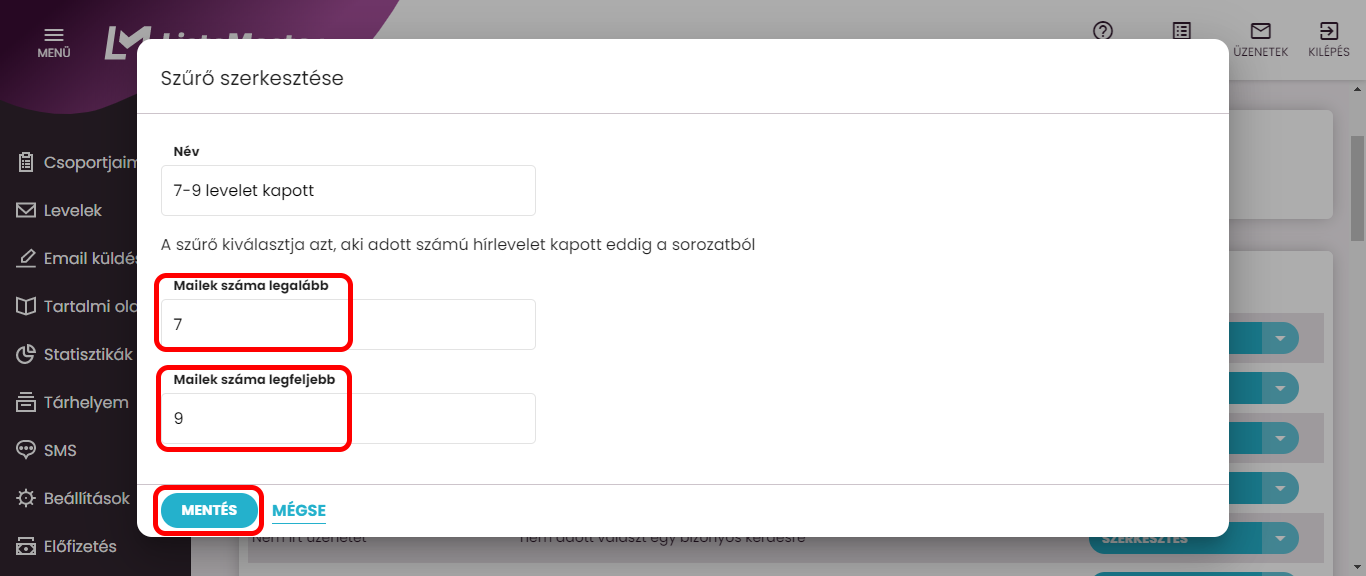Screen dimensions: 1366x576
Task: Click the Beállítások gear icon
Action: tap(26, 498)
